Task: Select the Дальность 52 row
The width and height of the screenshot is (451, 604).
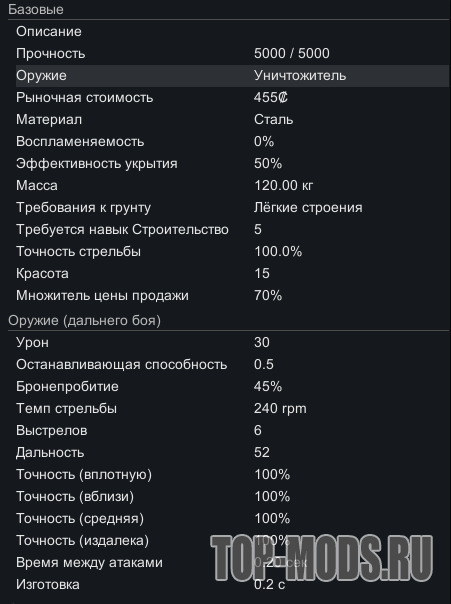Action: (x=232, y=452)
